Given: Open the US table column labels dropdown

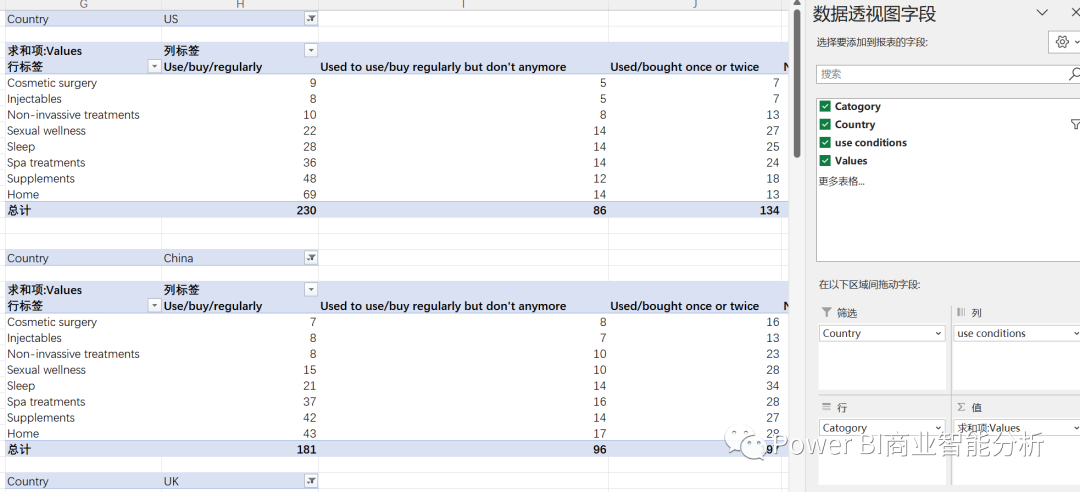Looking at the screenshot, I should click(x=311, y=51).
